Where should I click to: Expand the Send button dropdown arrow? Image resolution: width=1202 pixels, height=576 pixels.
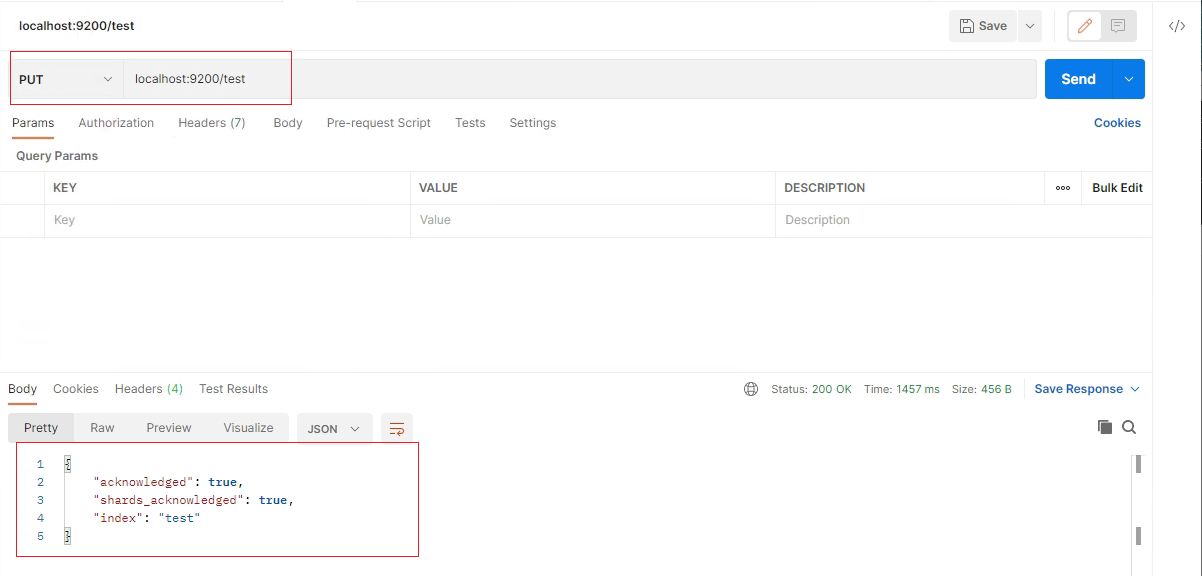(1129, 79)
